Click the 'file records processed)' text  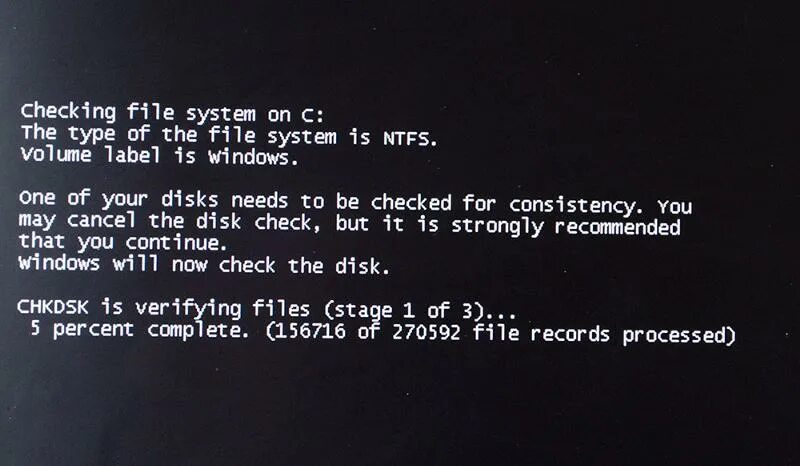[x=604, y=334]
